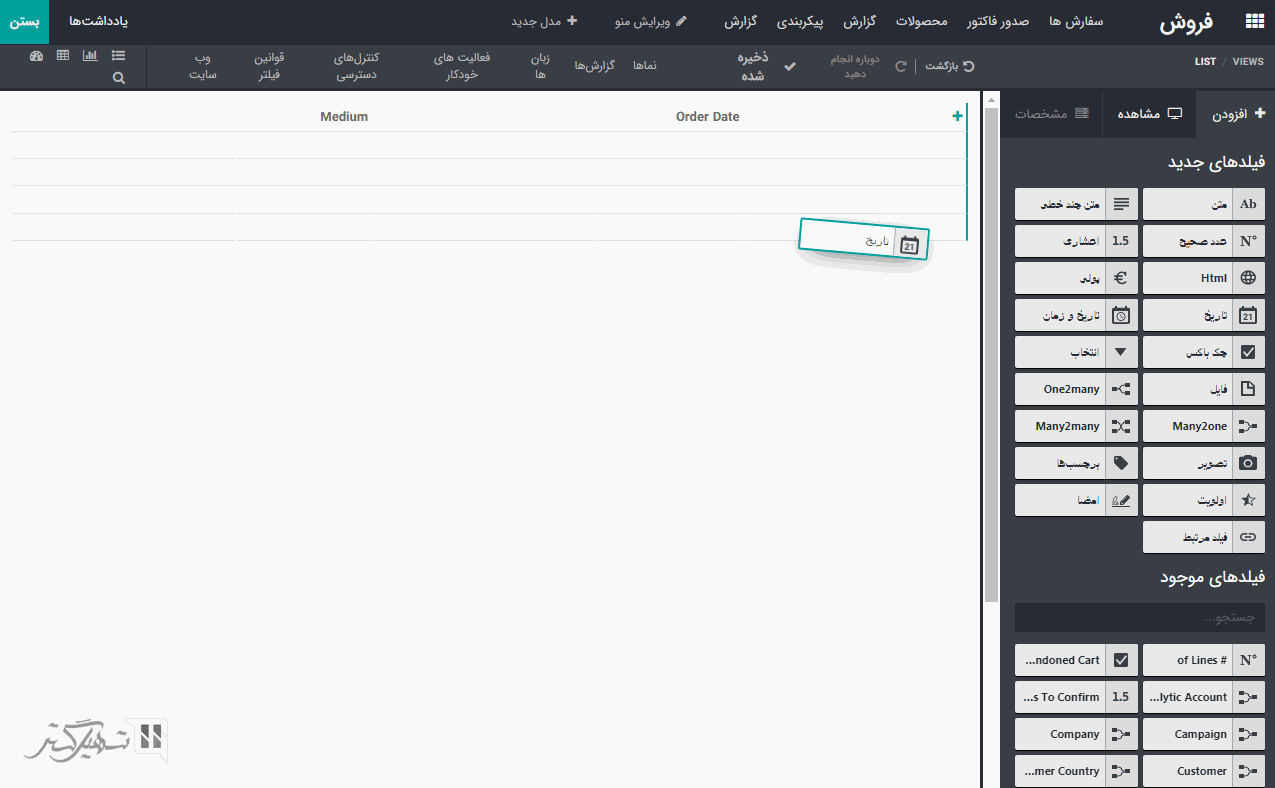Screen dimensions: 1275x788
Task: Open Products (محصولات) menu
Action: pos(921,21)
